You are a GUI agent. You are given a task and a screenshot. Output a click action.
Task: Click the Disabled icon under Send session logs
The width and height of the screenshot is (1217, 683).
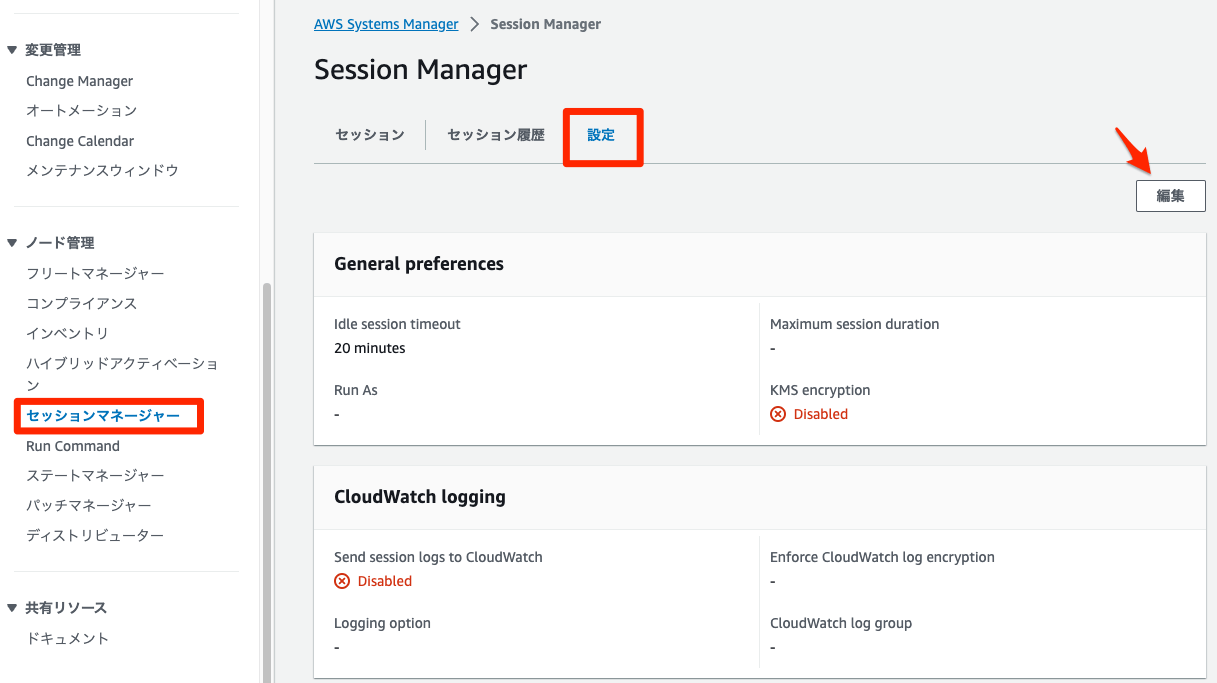pos(342,580)
